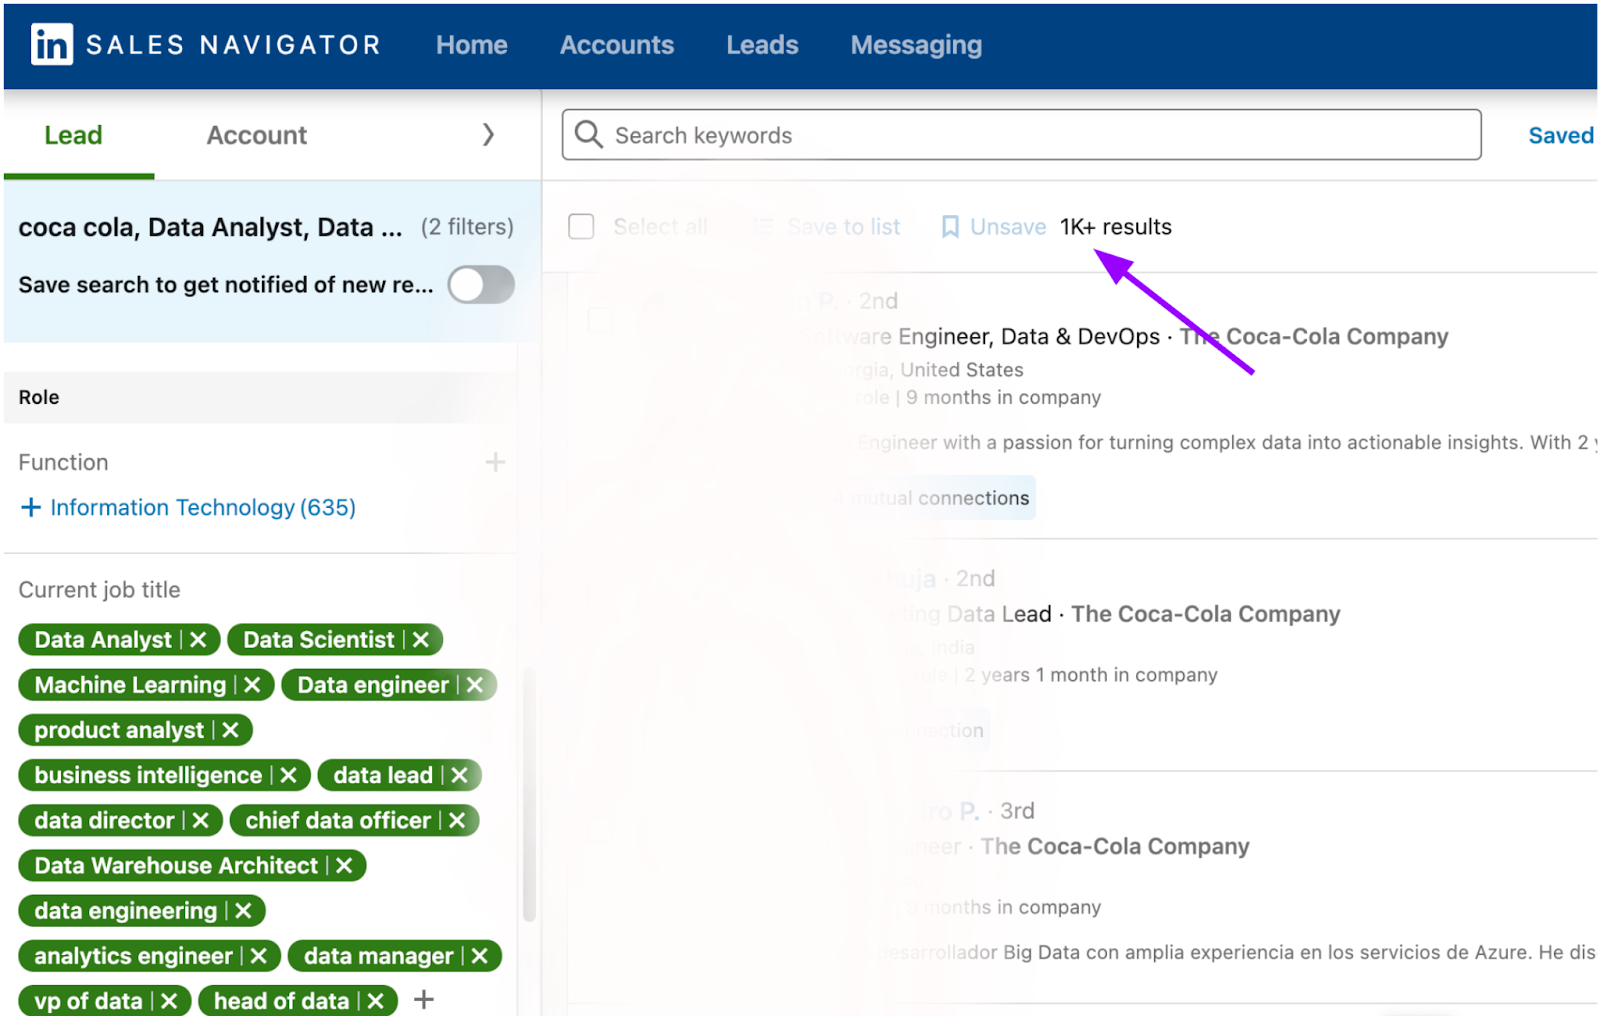Viewport: 1600px width, 1016px height.
Task: Open mutual connections of first lead
Action: click(x=933, y=498)
